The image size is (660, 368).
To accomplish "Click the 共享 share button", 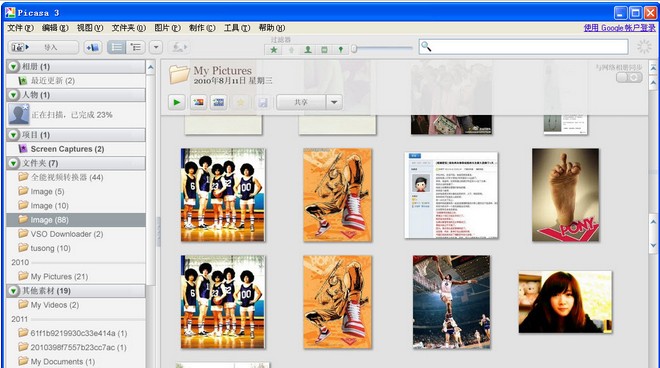I will (x=301, y=102).
